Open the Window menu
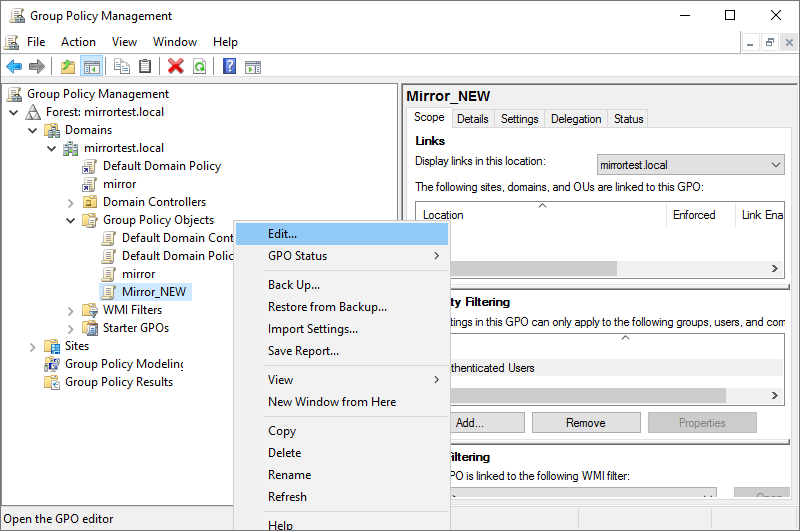Viewport: 800px width, 531px height. (x=174, y=42)
